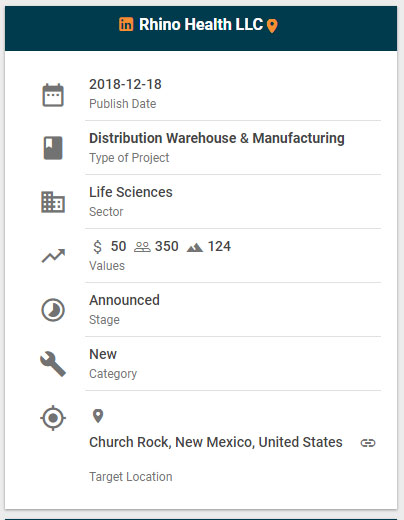Click the Announced stage value

click(x=124, y=300)
